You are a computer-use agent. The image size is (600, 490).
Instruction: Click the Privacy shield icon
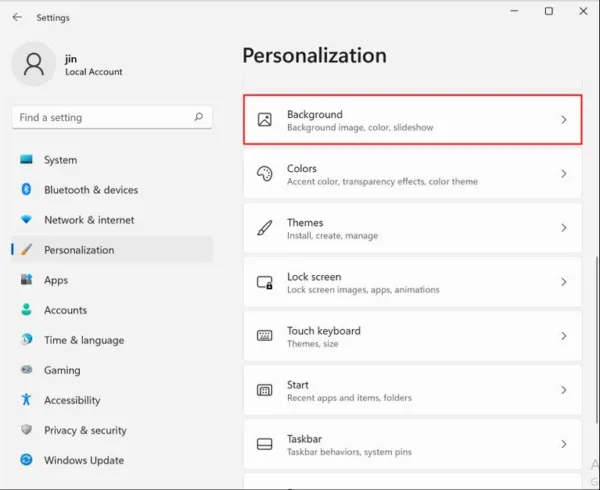[x=26, y=430]
